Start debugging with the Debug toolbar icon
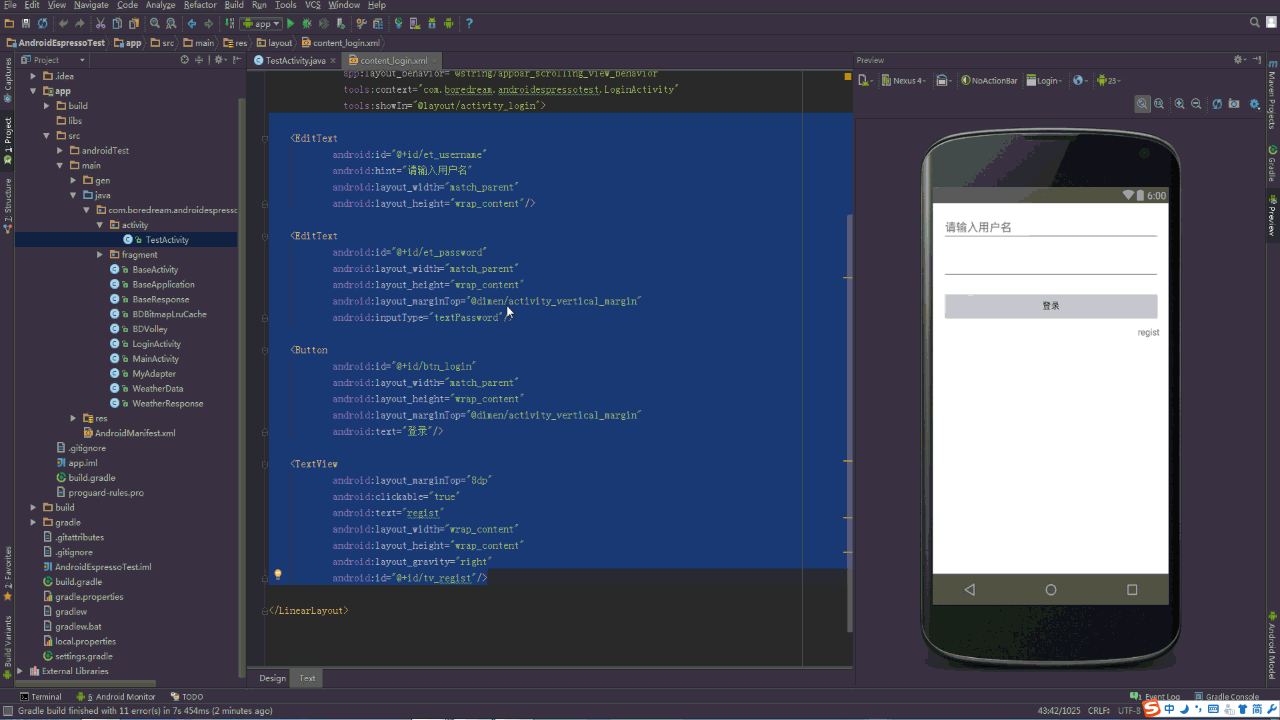 point(307,22)
